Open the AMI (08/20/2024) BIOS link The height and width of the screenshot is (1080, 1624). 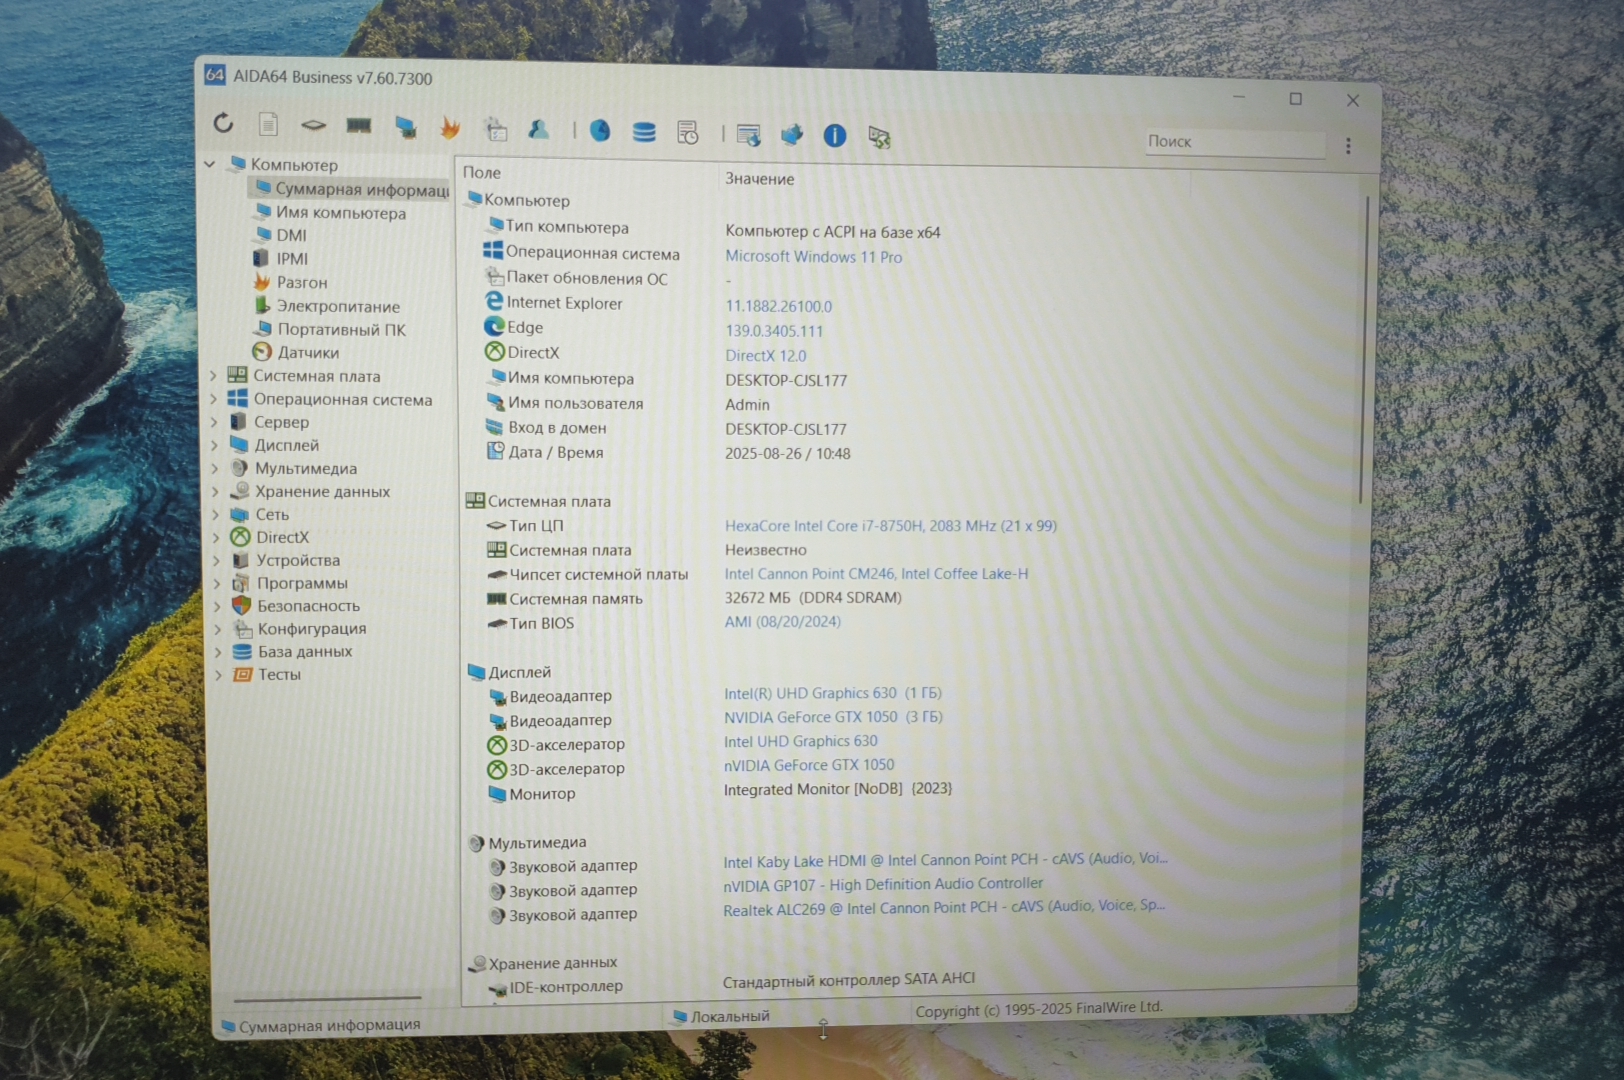point(782,622)
